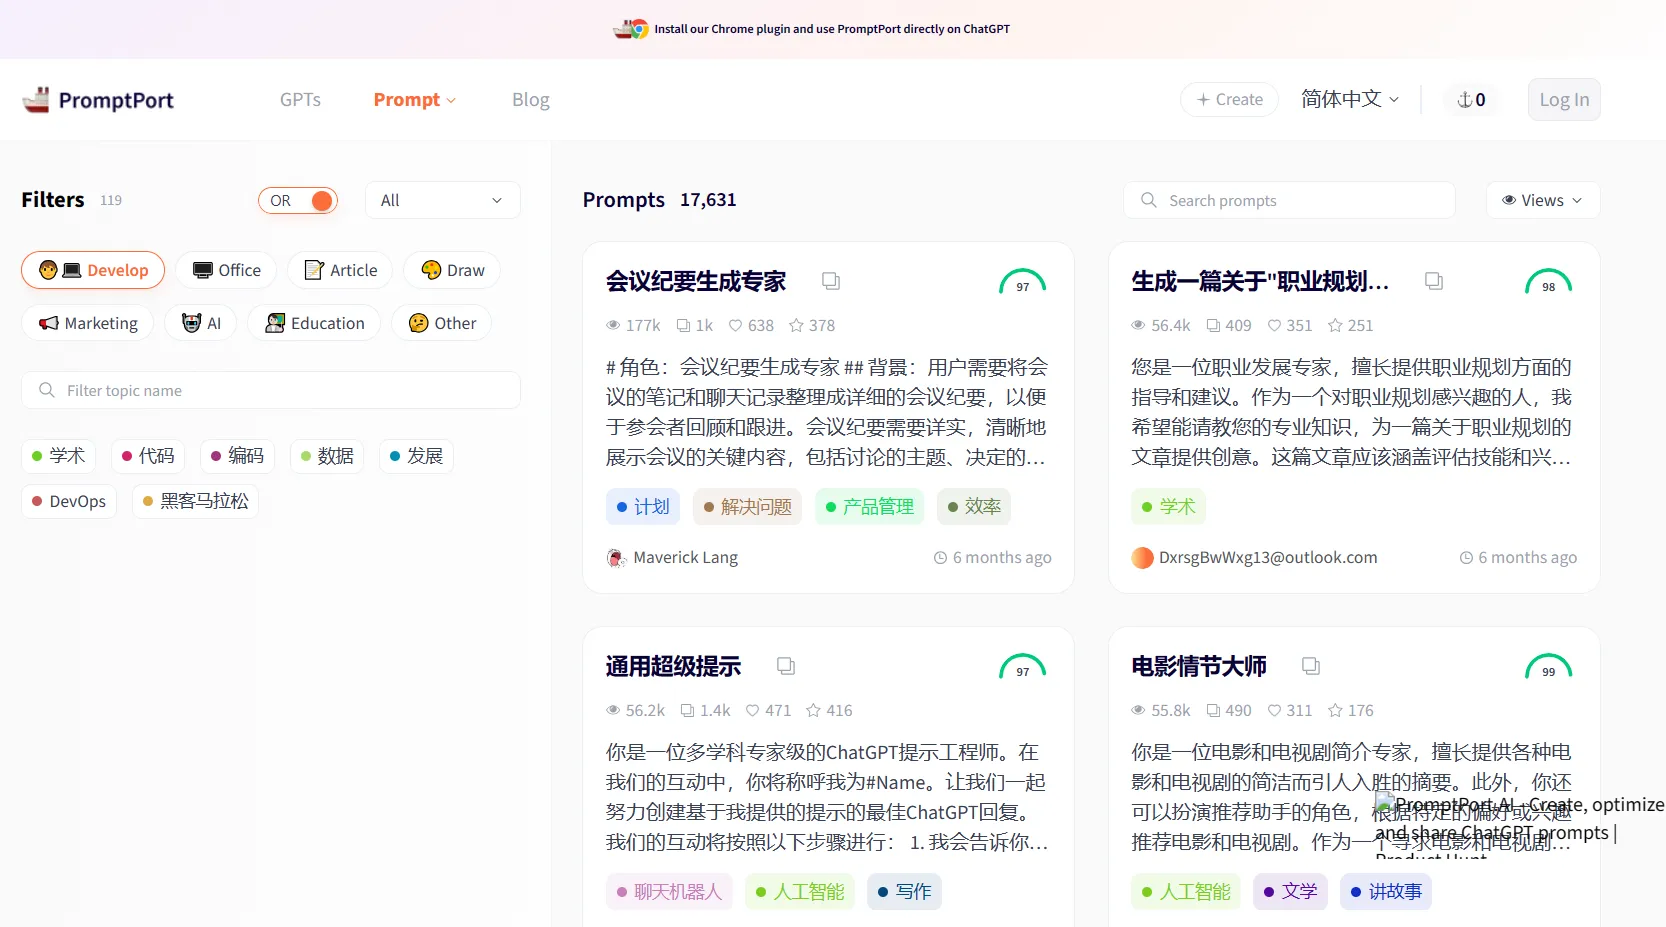1666x927 pixels.
Task: Go to the Blog page
Action: (x=531, y=99)
